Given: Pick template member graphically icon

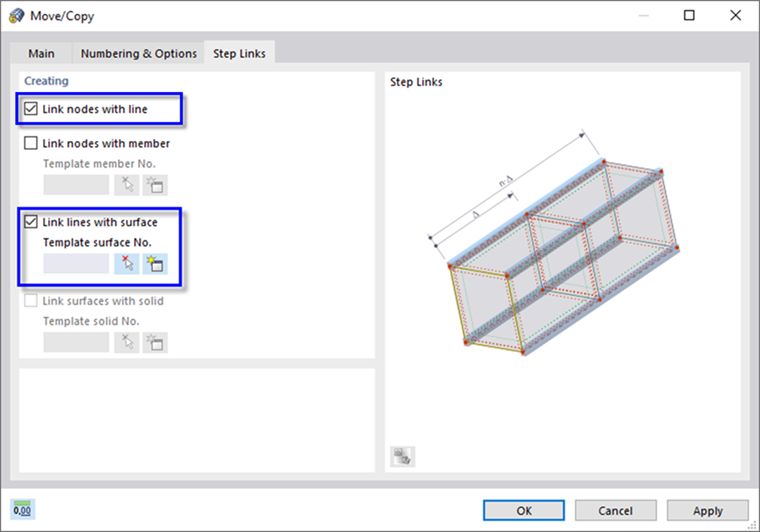Looking at the screenshot, I should pos(127,185).
